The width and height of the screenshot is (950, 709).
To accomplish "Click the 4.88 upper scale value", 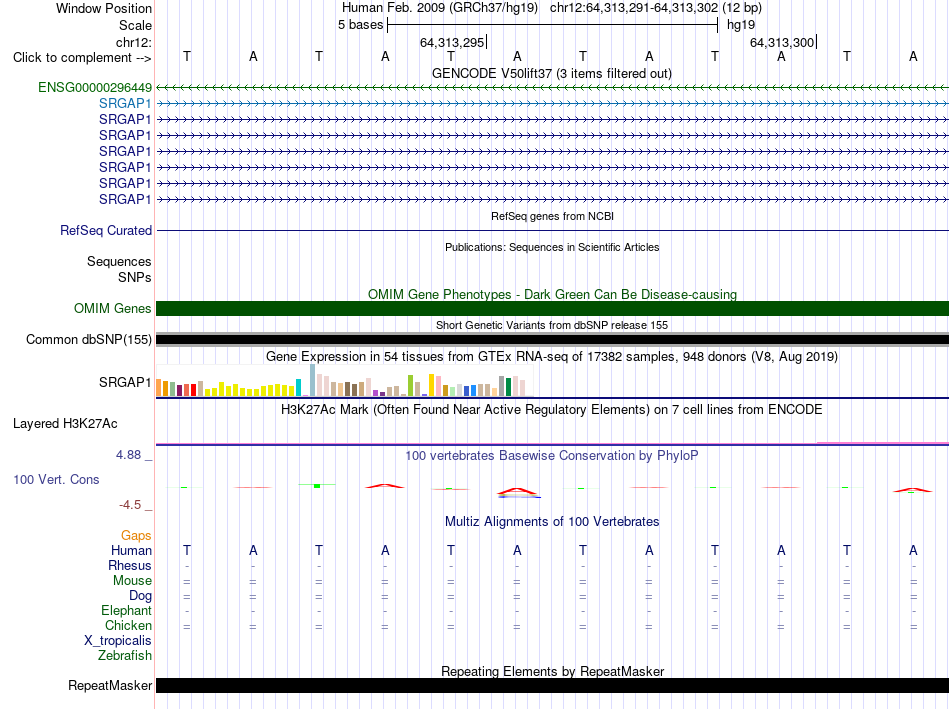I will (128, 455).
